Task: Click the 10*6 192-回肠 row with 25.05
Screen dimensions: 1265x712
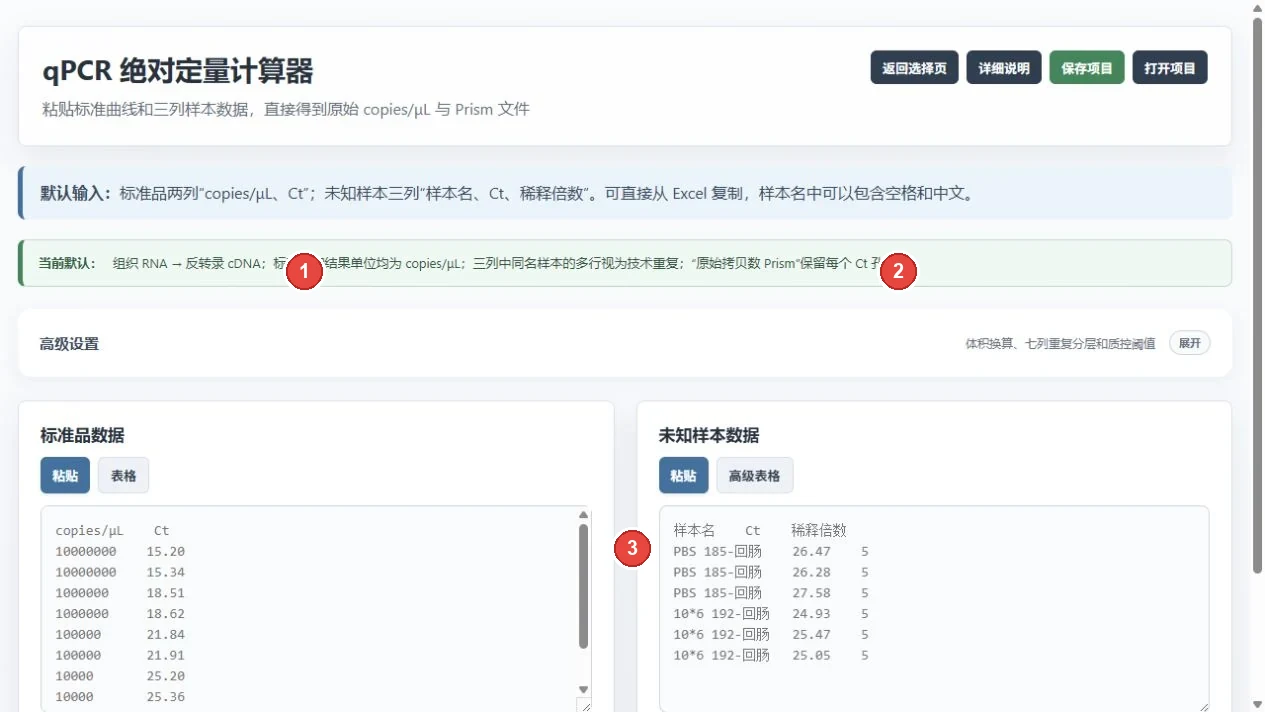Action: (771, 656)
